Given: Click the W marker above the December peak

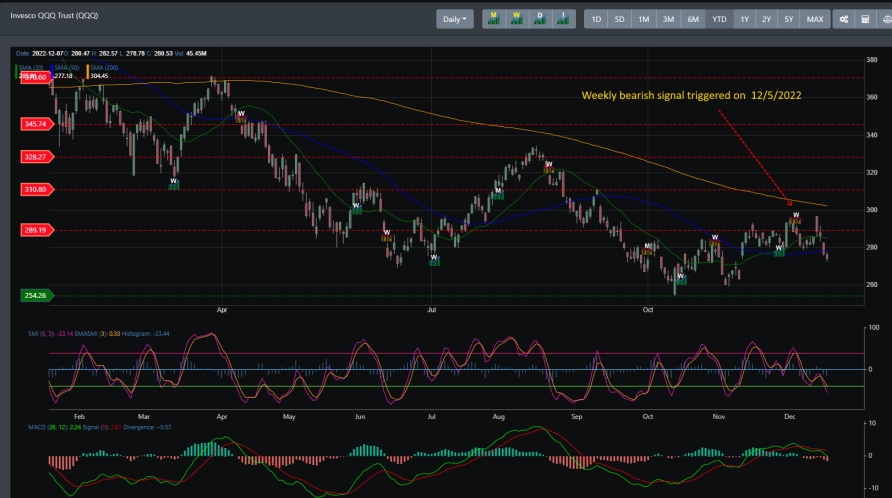Looking at the screenshot, I should (796, 216).
